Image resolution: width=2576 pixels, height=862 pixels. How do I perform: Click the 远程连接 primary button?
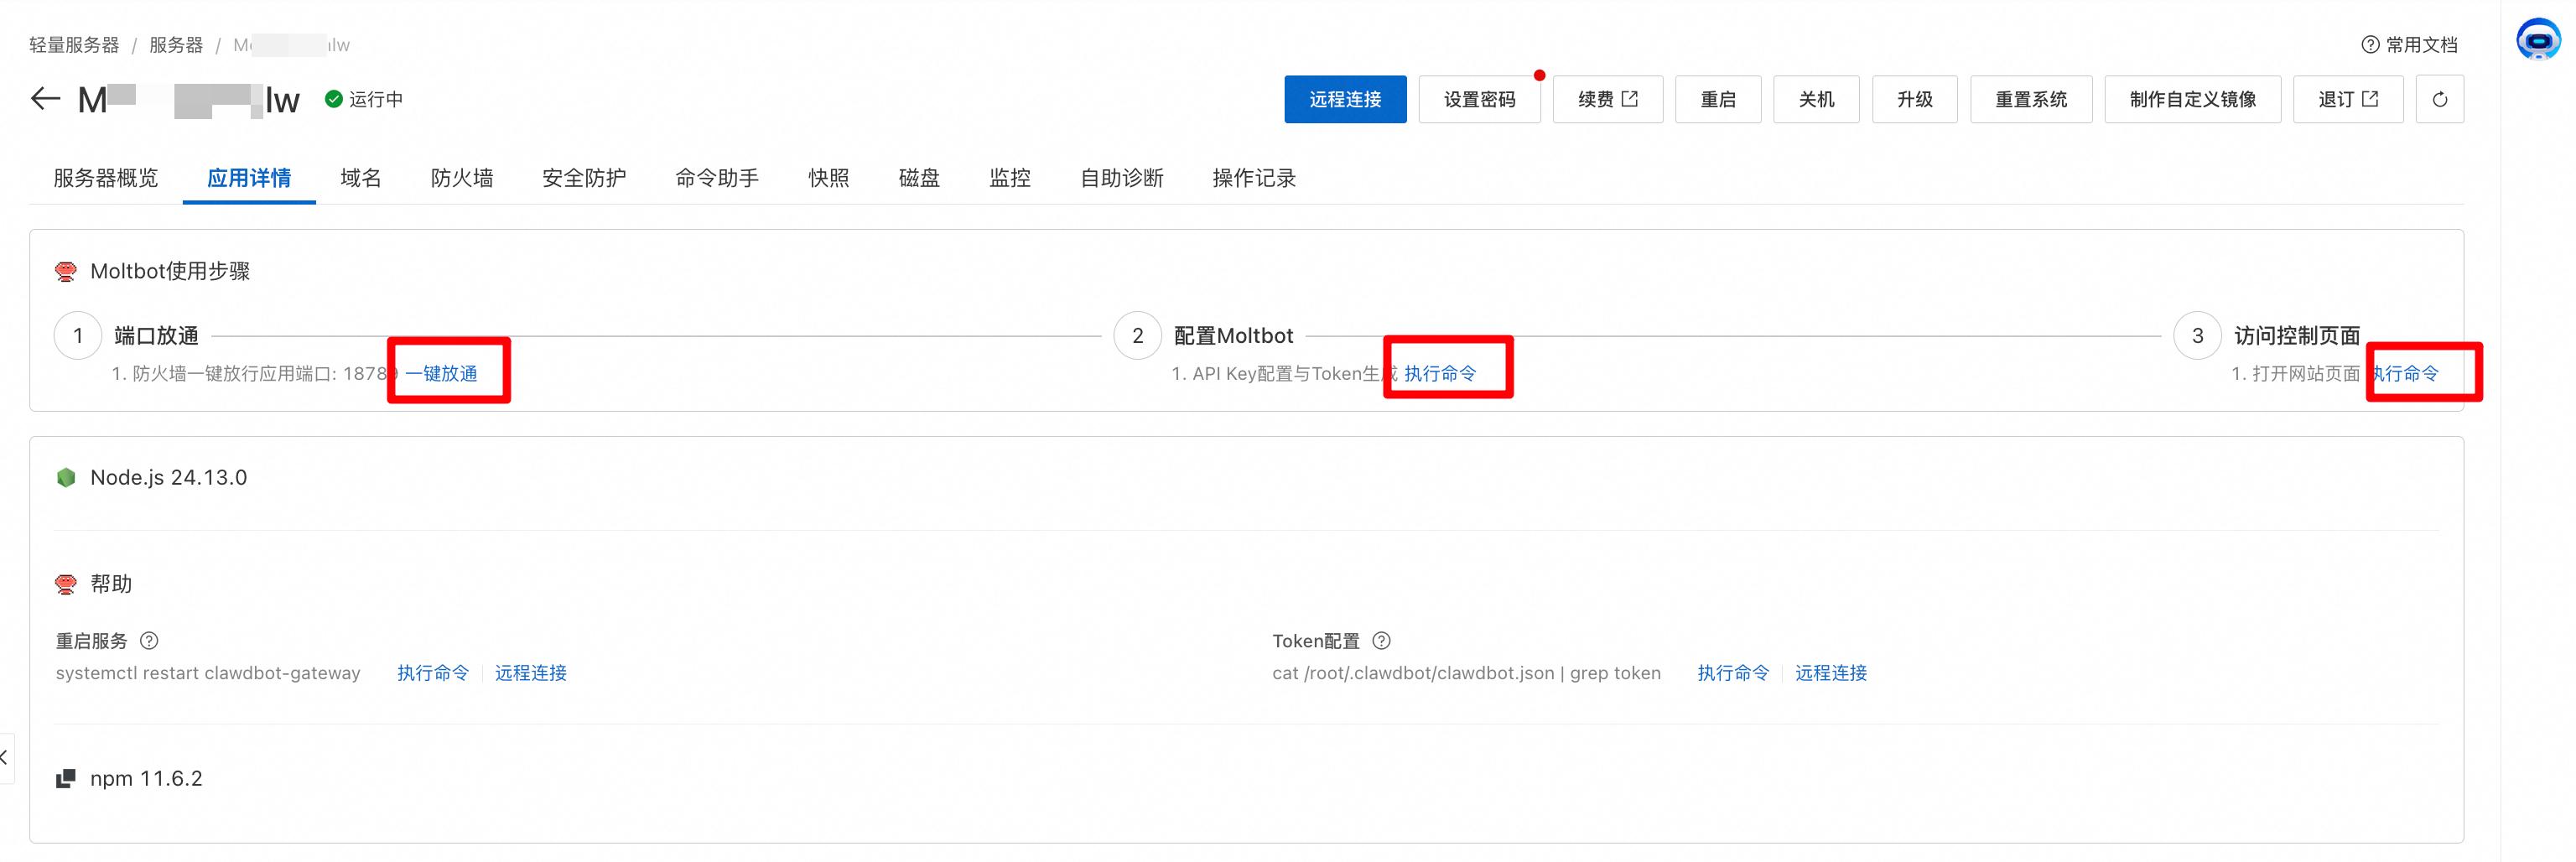[x=1345, y=99]
